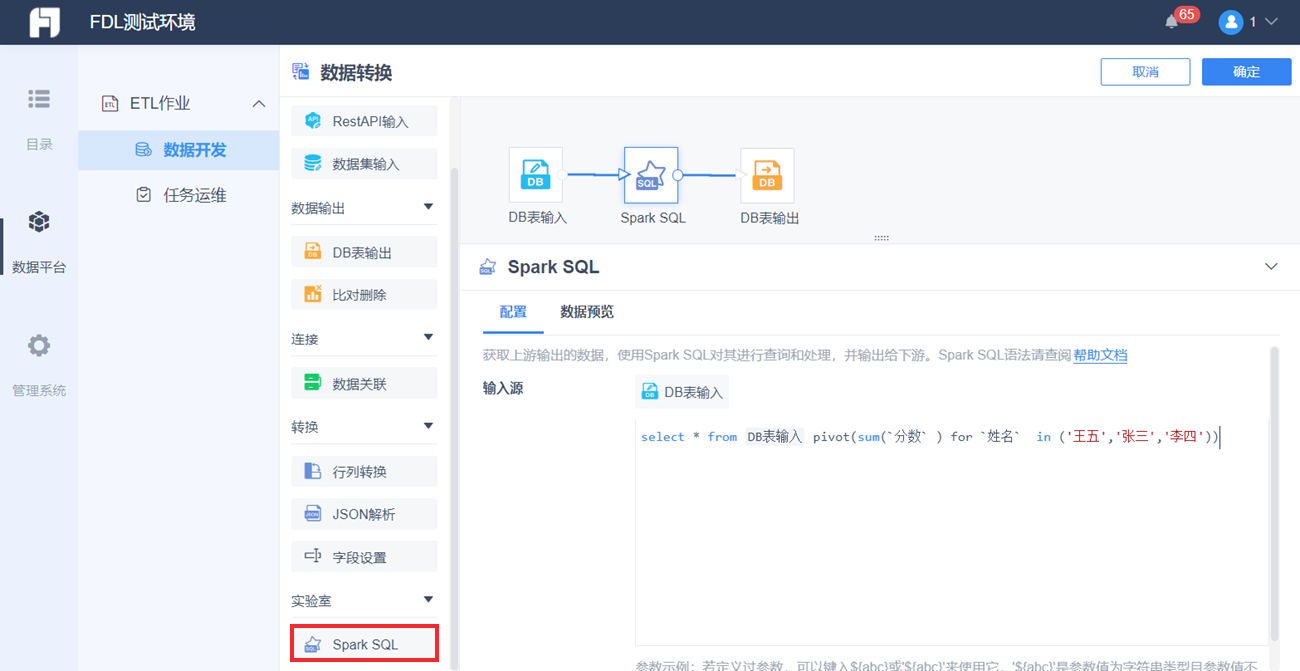Open the user avatar menu

[1231, 22]
